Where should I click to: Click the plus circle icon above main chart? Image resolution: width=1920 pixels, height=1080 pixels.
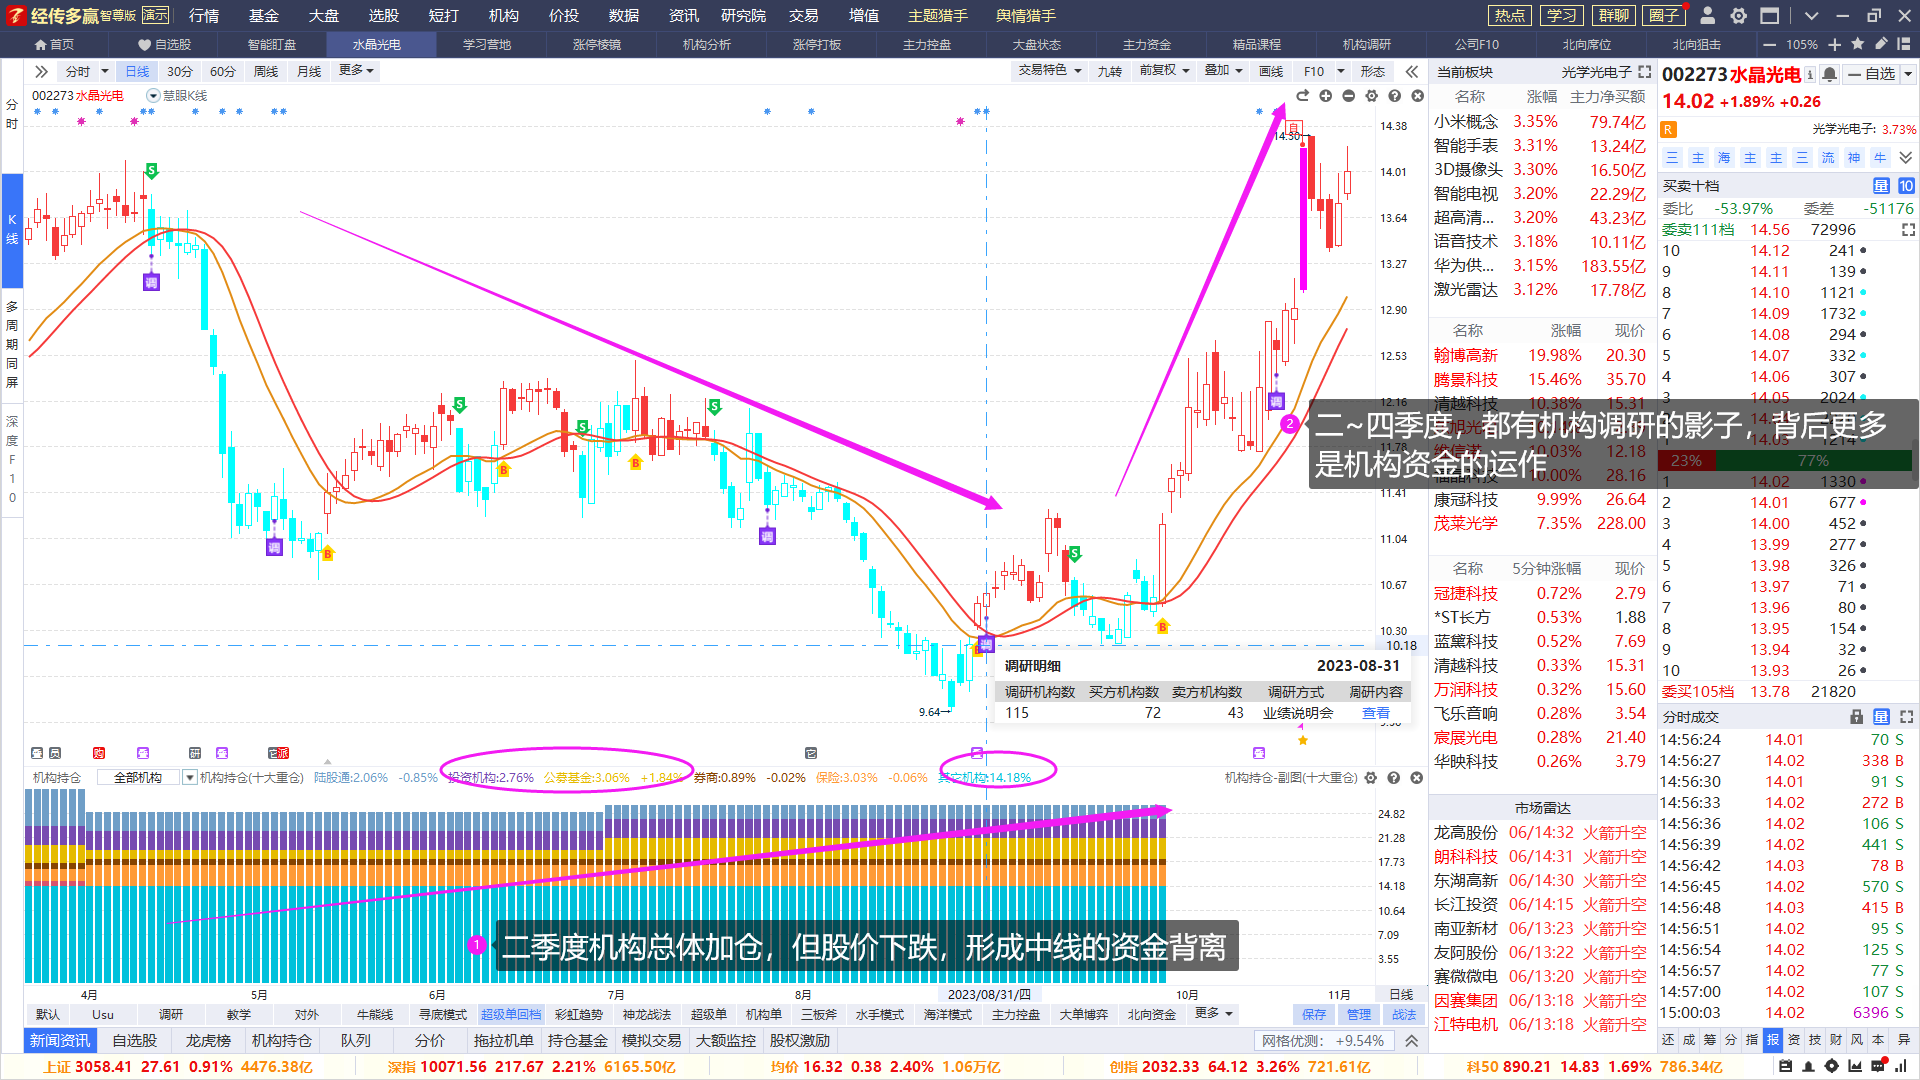(x=1325, y=96)
